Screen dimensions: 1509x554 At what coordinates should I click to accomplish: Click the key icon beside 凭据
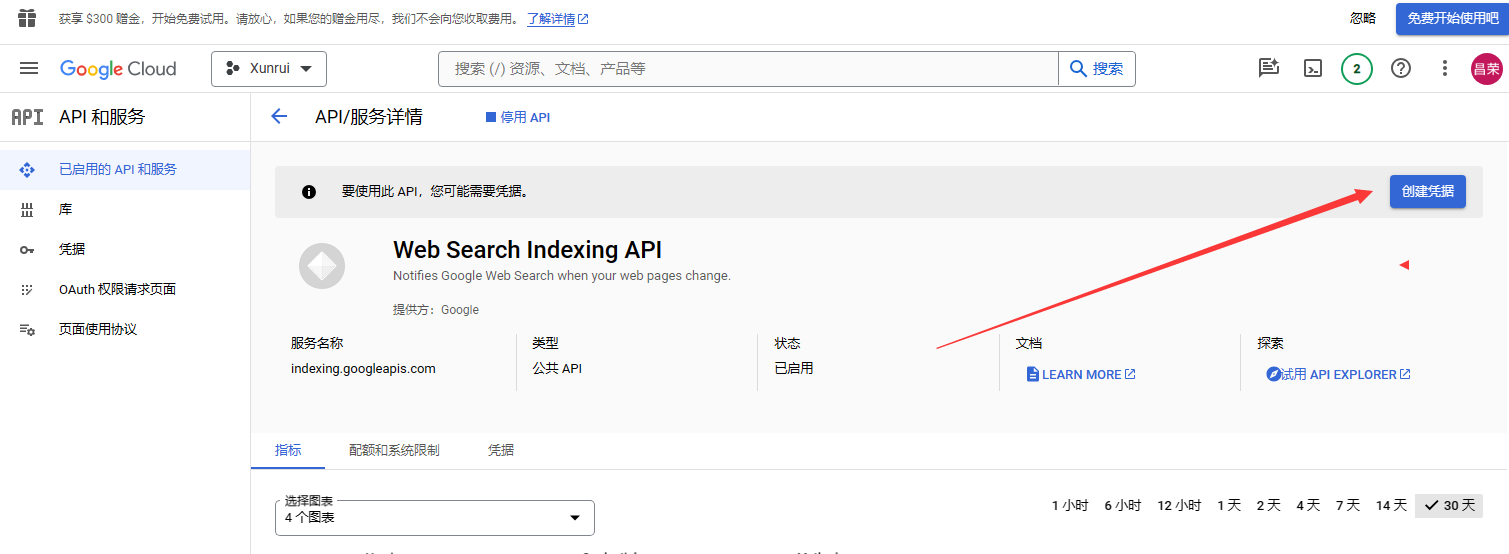click(27, 250)
